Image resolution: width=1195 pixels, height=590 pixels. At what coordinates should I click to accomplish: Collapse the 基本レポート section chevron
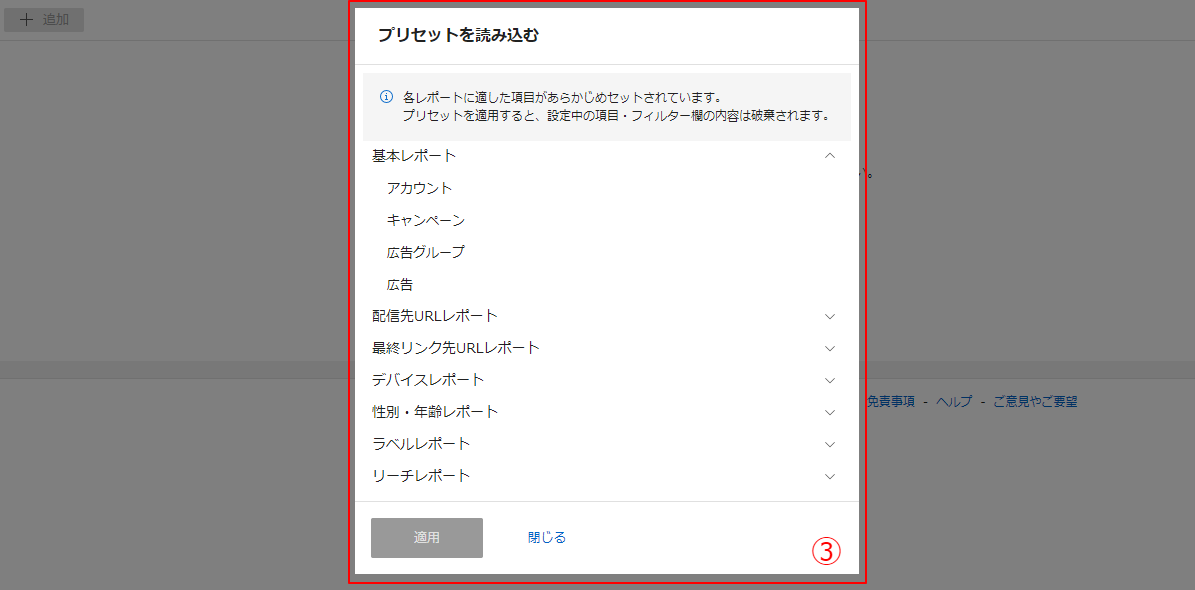pyautogui.click(x=830, y=156)
